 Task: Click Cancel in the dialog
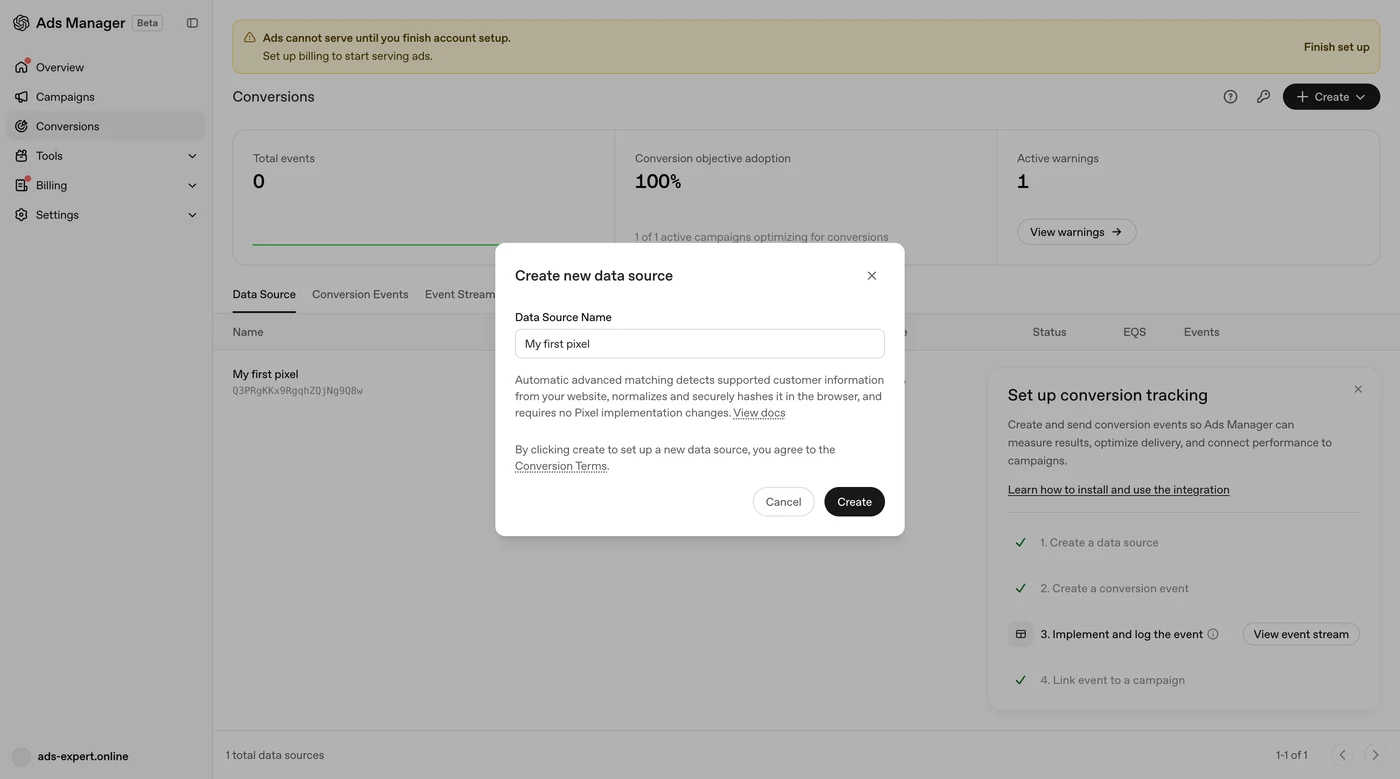point(783,502)
